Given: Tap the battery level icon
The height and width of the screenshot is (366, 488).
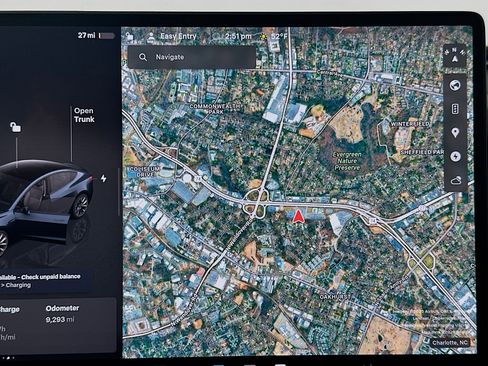Looking at the screenshot, I should 107,36.
